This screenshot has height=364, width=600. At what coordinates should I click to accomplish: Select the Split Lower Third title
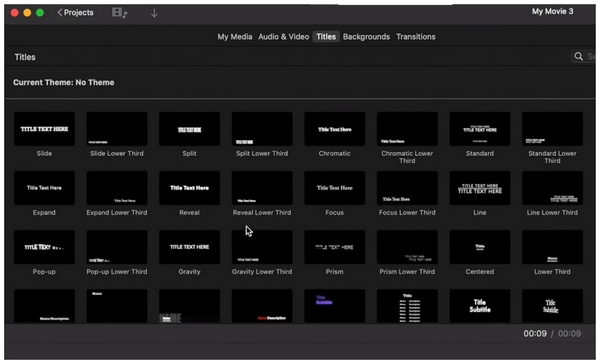tap(262, 129)
